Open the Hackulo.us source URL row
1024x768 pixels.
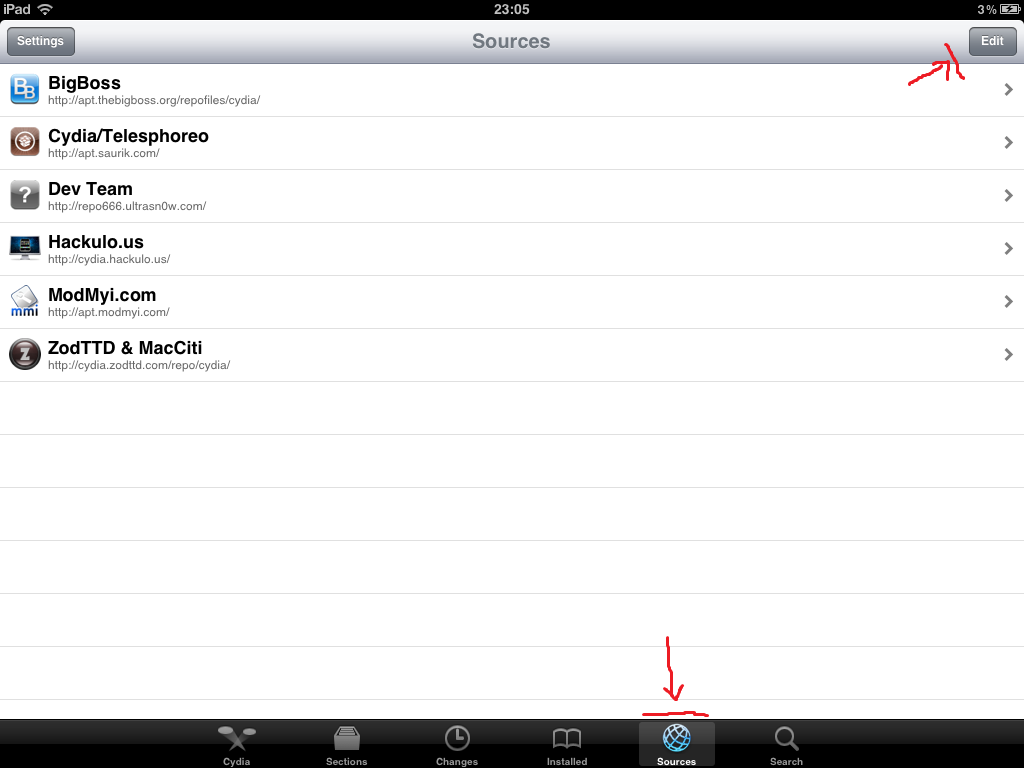(x=512, y=249)
